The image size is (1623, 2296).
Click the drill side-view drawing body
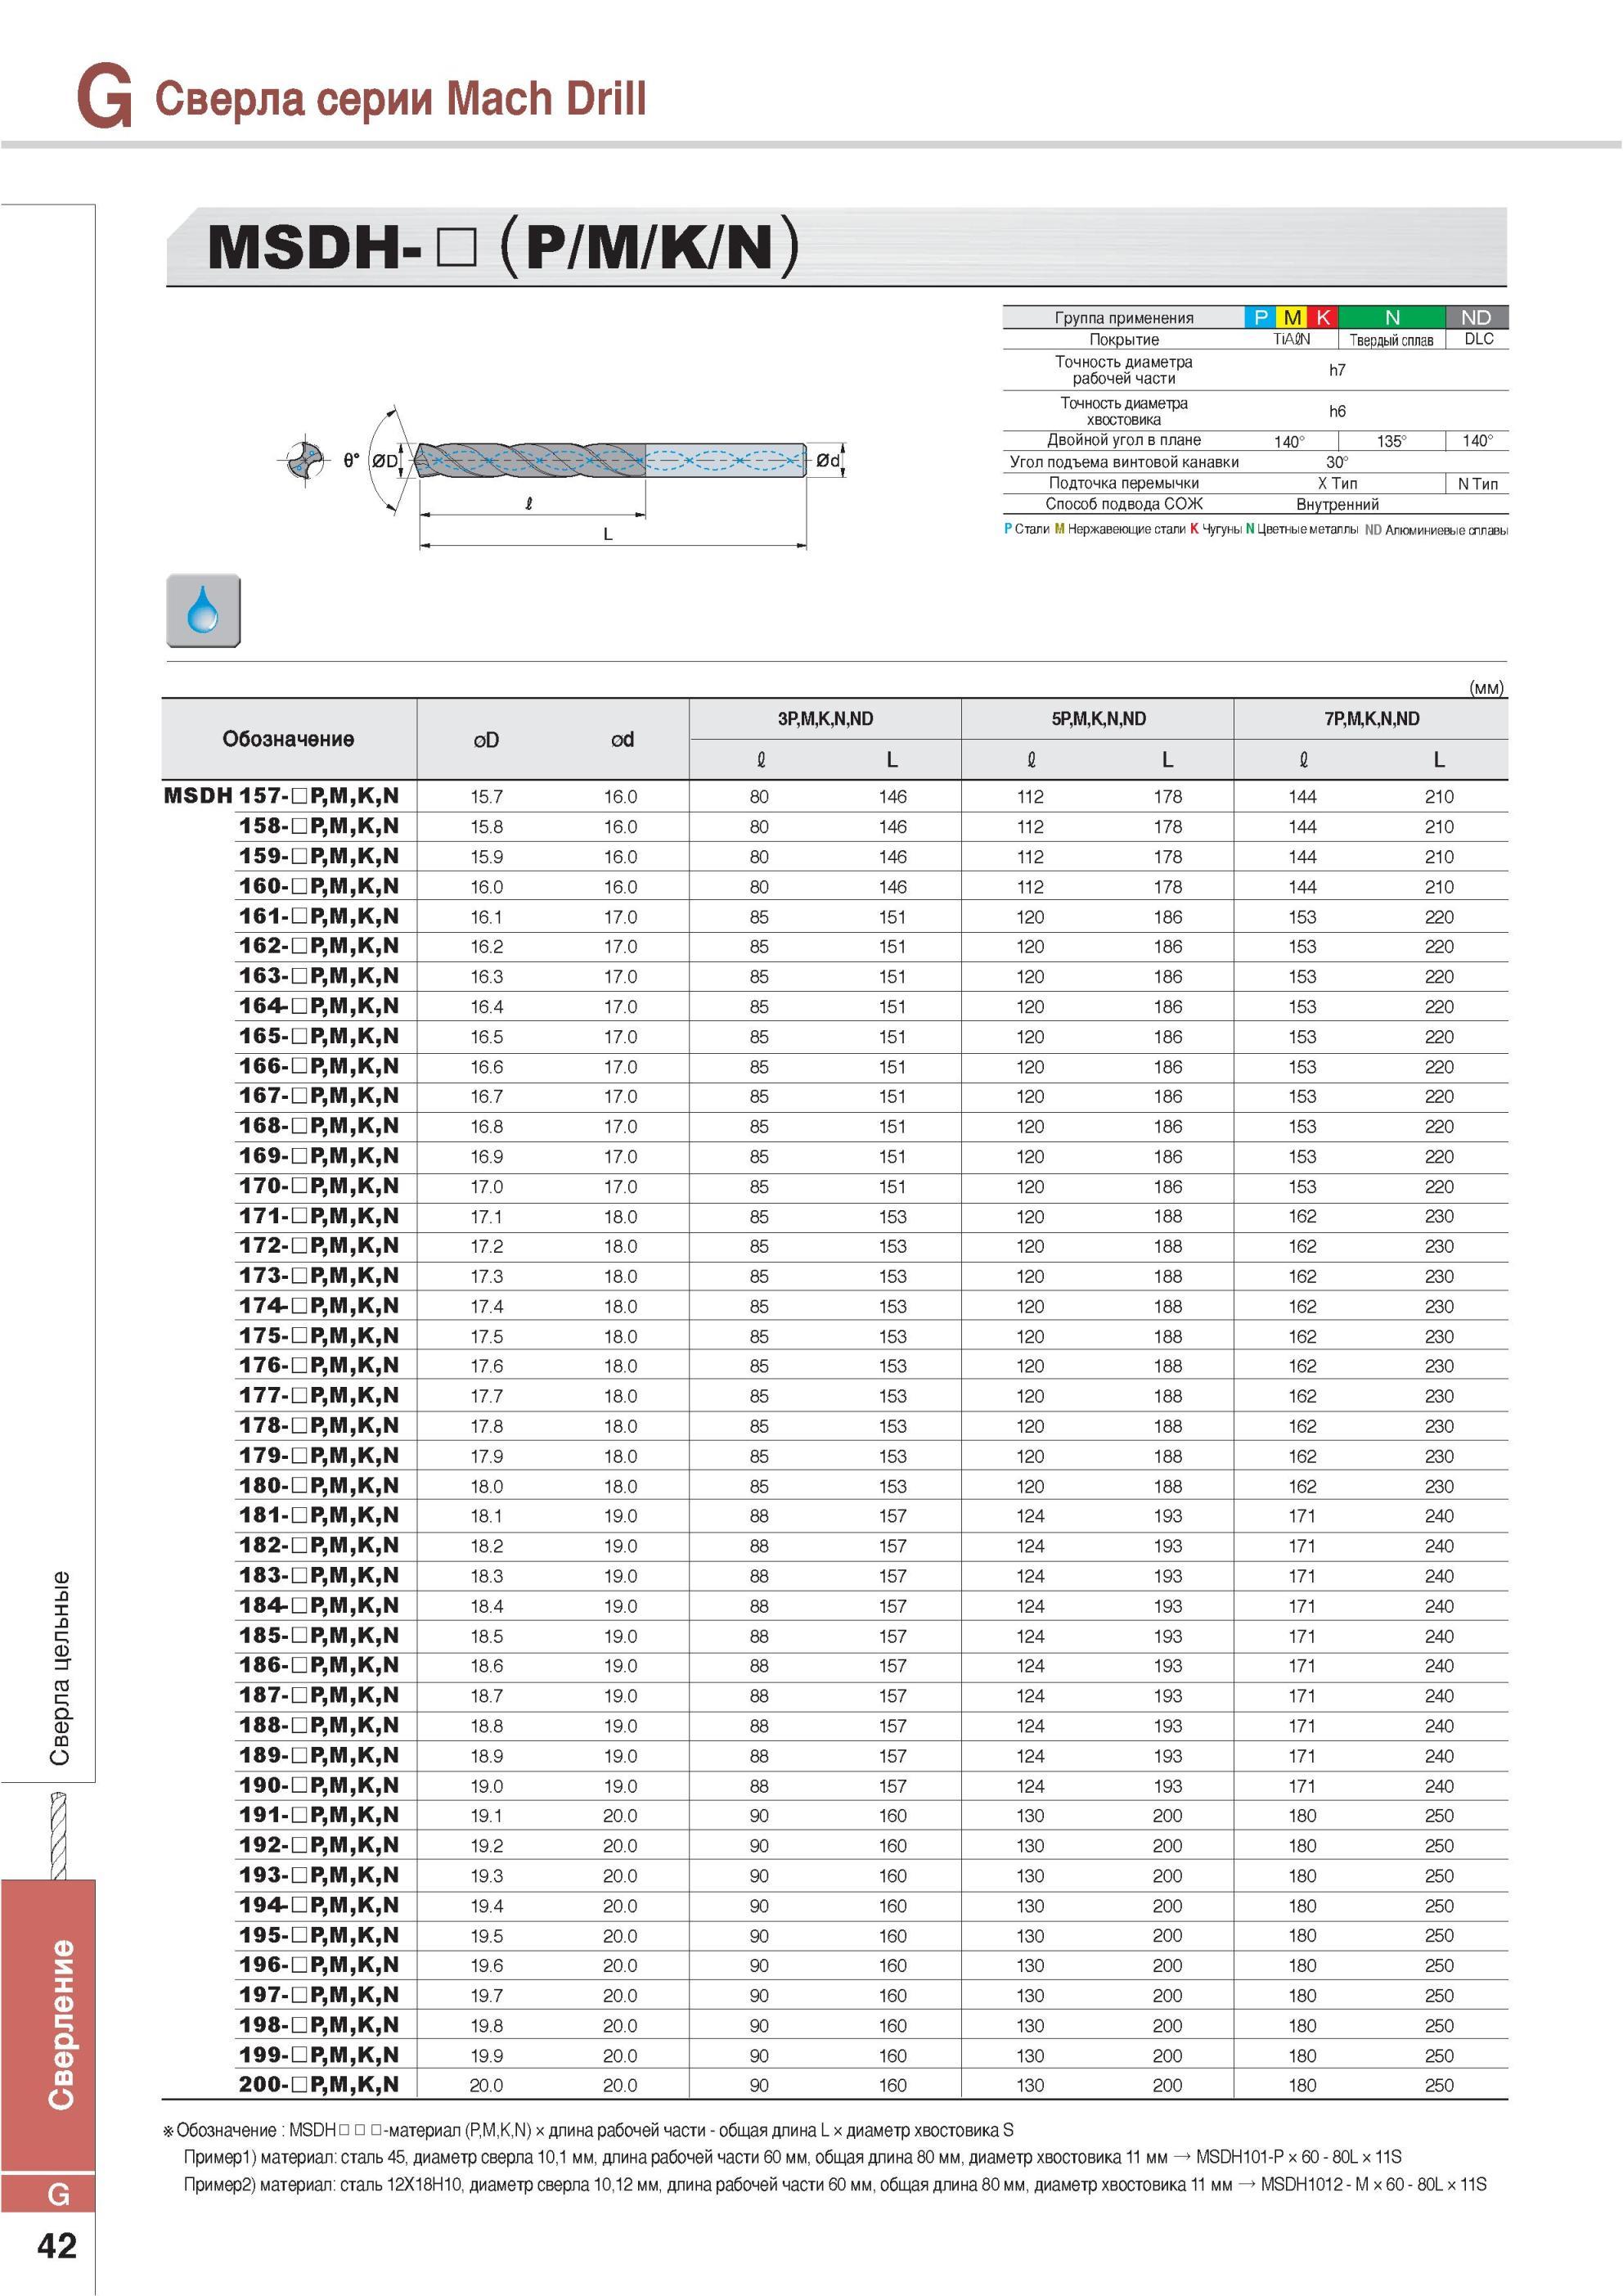click(610, 460)
